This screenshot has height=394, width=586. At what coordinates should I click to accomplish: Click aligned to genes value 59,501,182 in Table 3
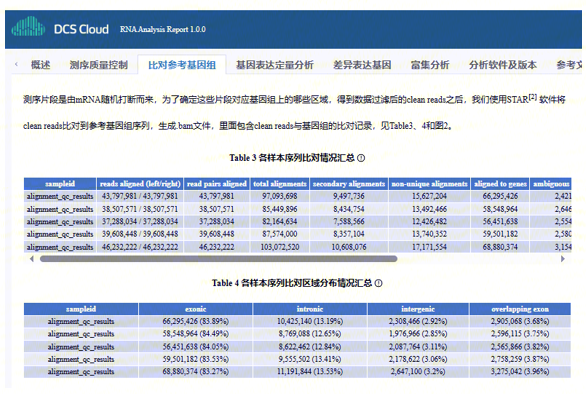500,234
